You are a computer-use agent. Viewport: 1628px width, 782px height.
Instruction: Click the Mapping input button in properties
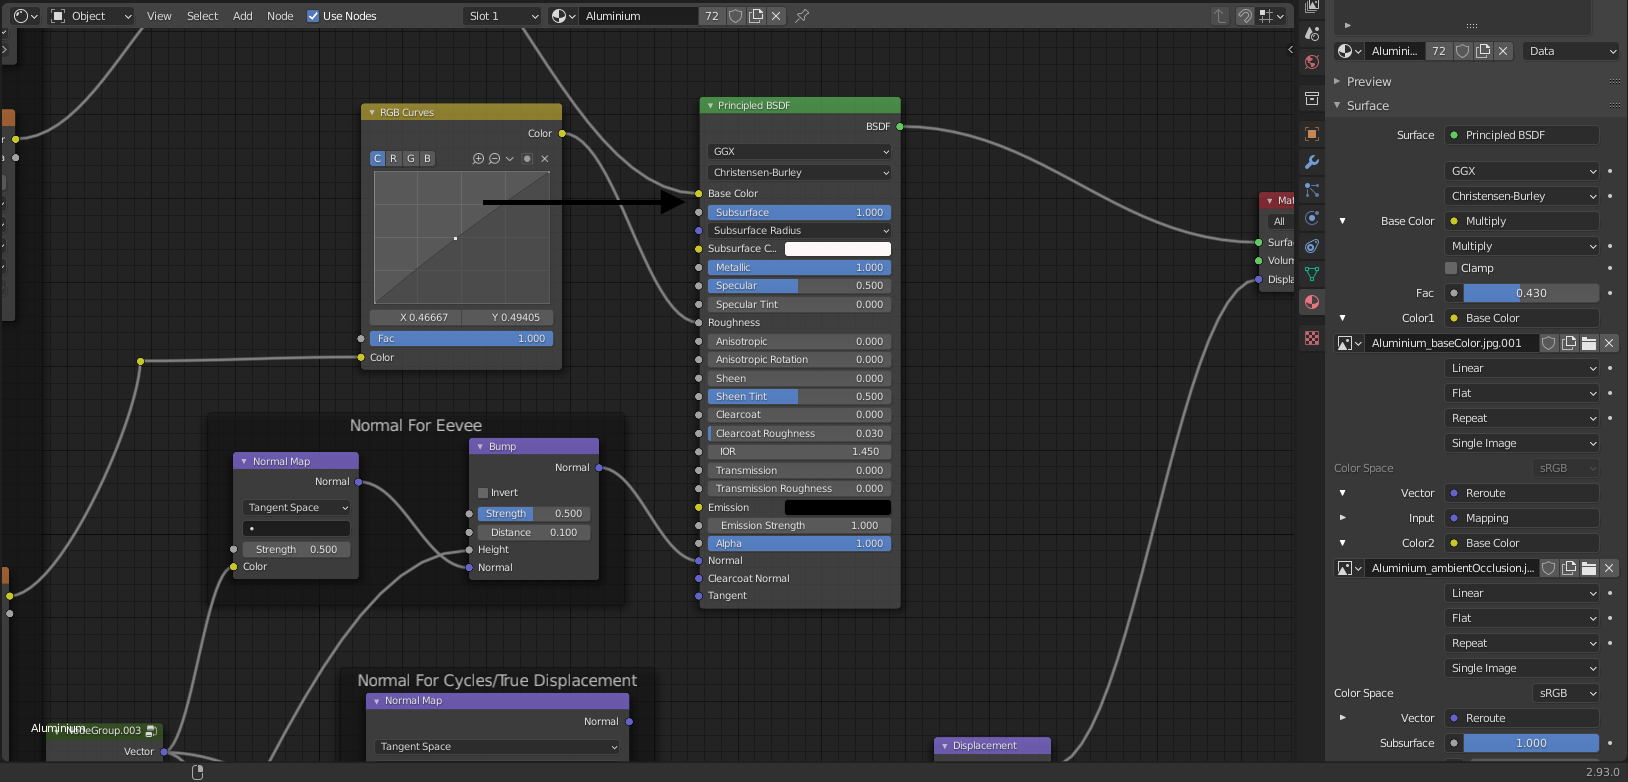[1522, 518]
